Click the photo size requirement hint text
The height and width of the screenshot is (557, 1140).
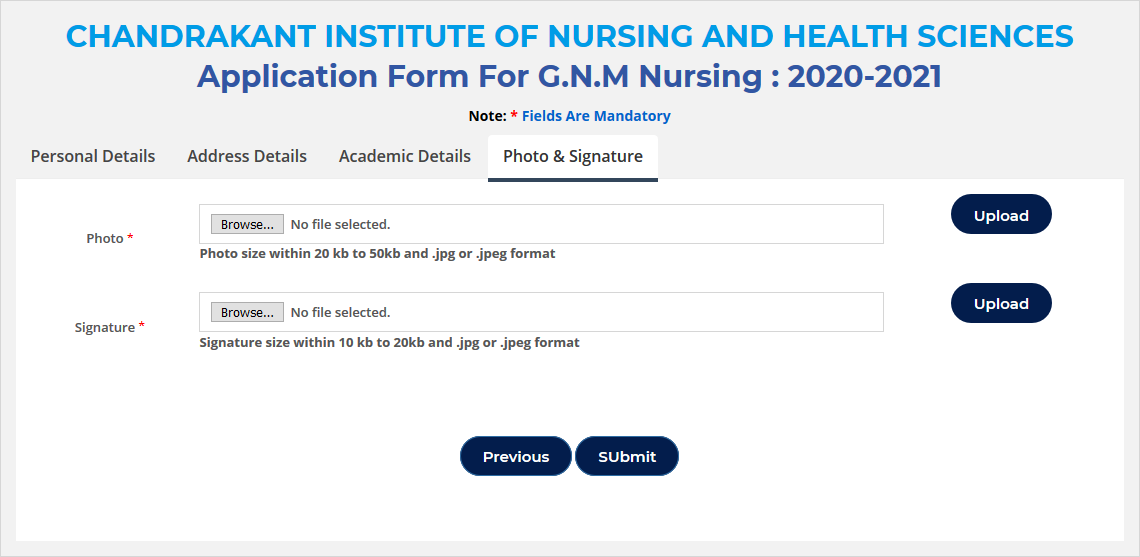[x=377, y=254]
